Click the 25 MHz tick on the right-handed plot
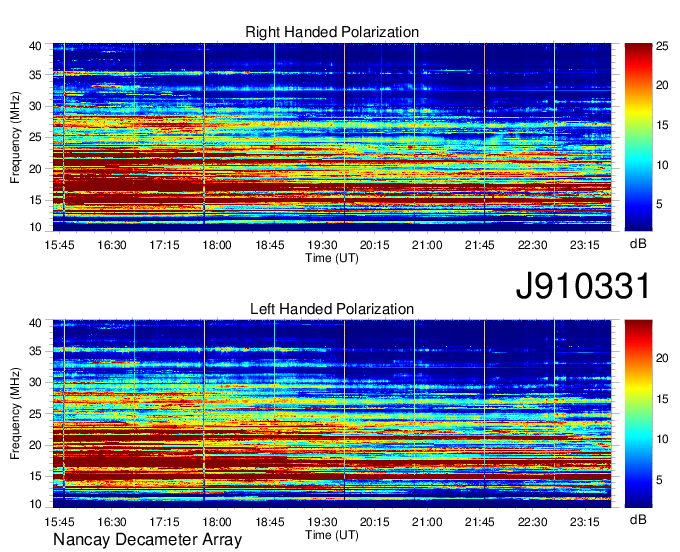The image size is (680, 552). (x=36, y=137)
